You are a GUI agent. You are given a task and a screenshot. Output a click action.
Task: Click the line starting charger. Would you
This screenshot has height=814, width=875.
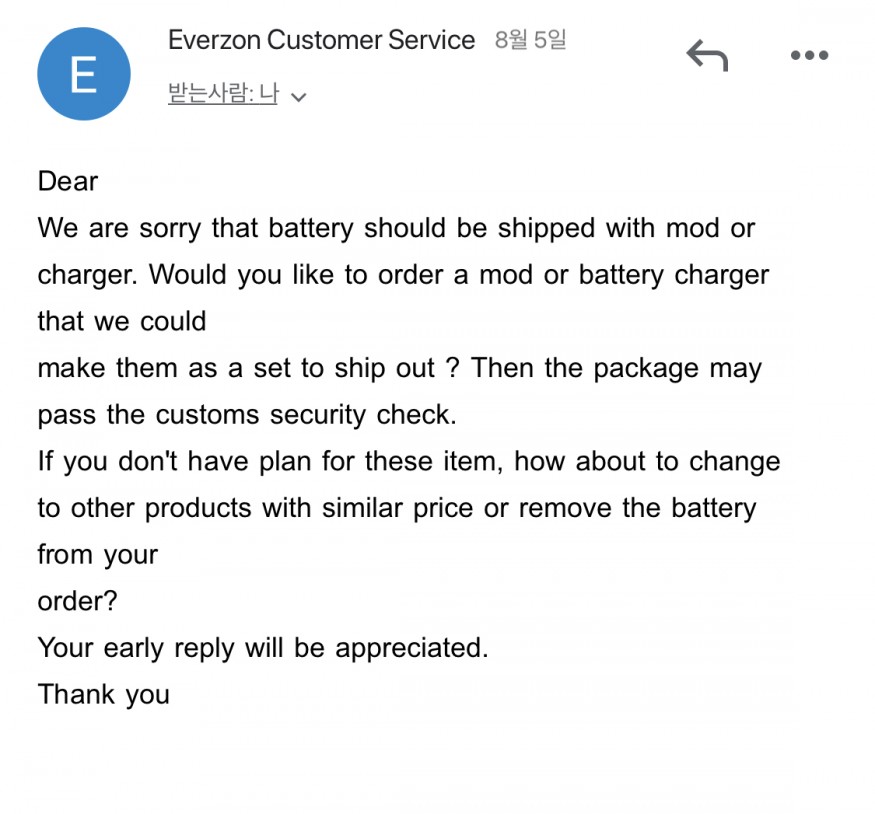[403, 275]
